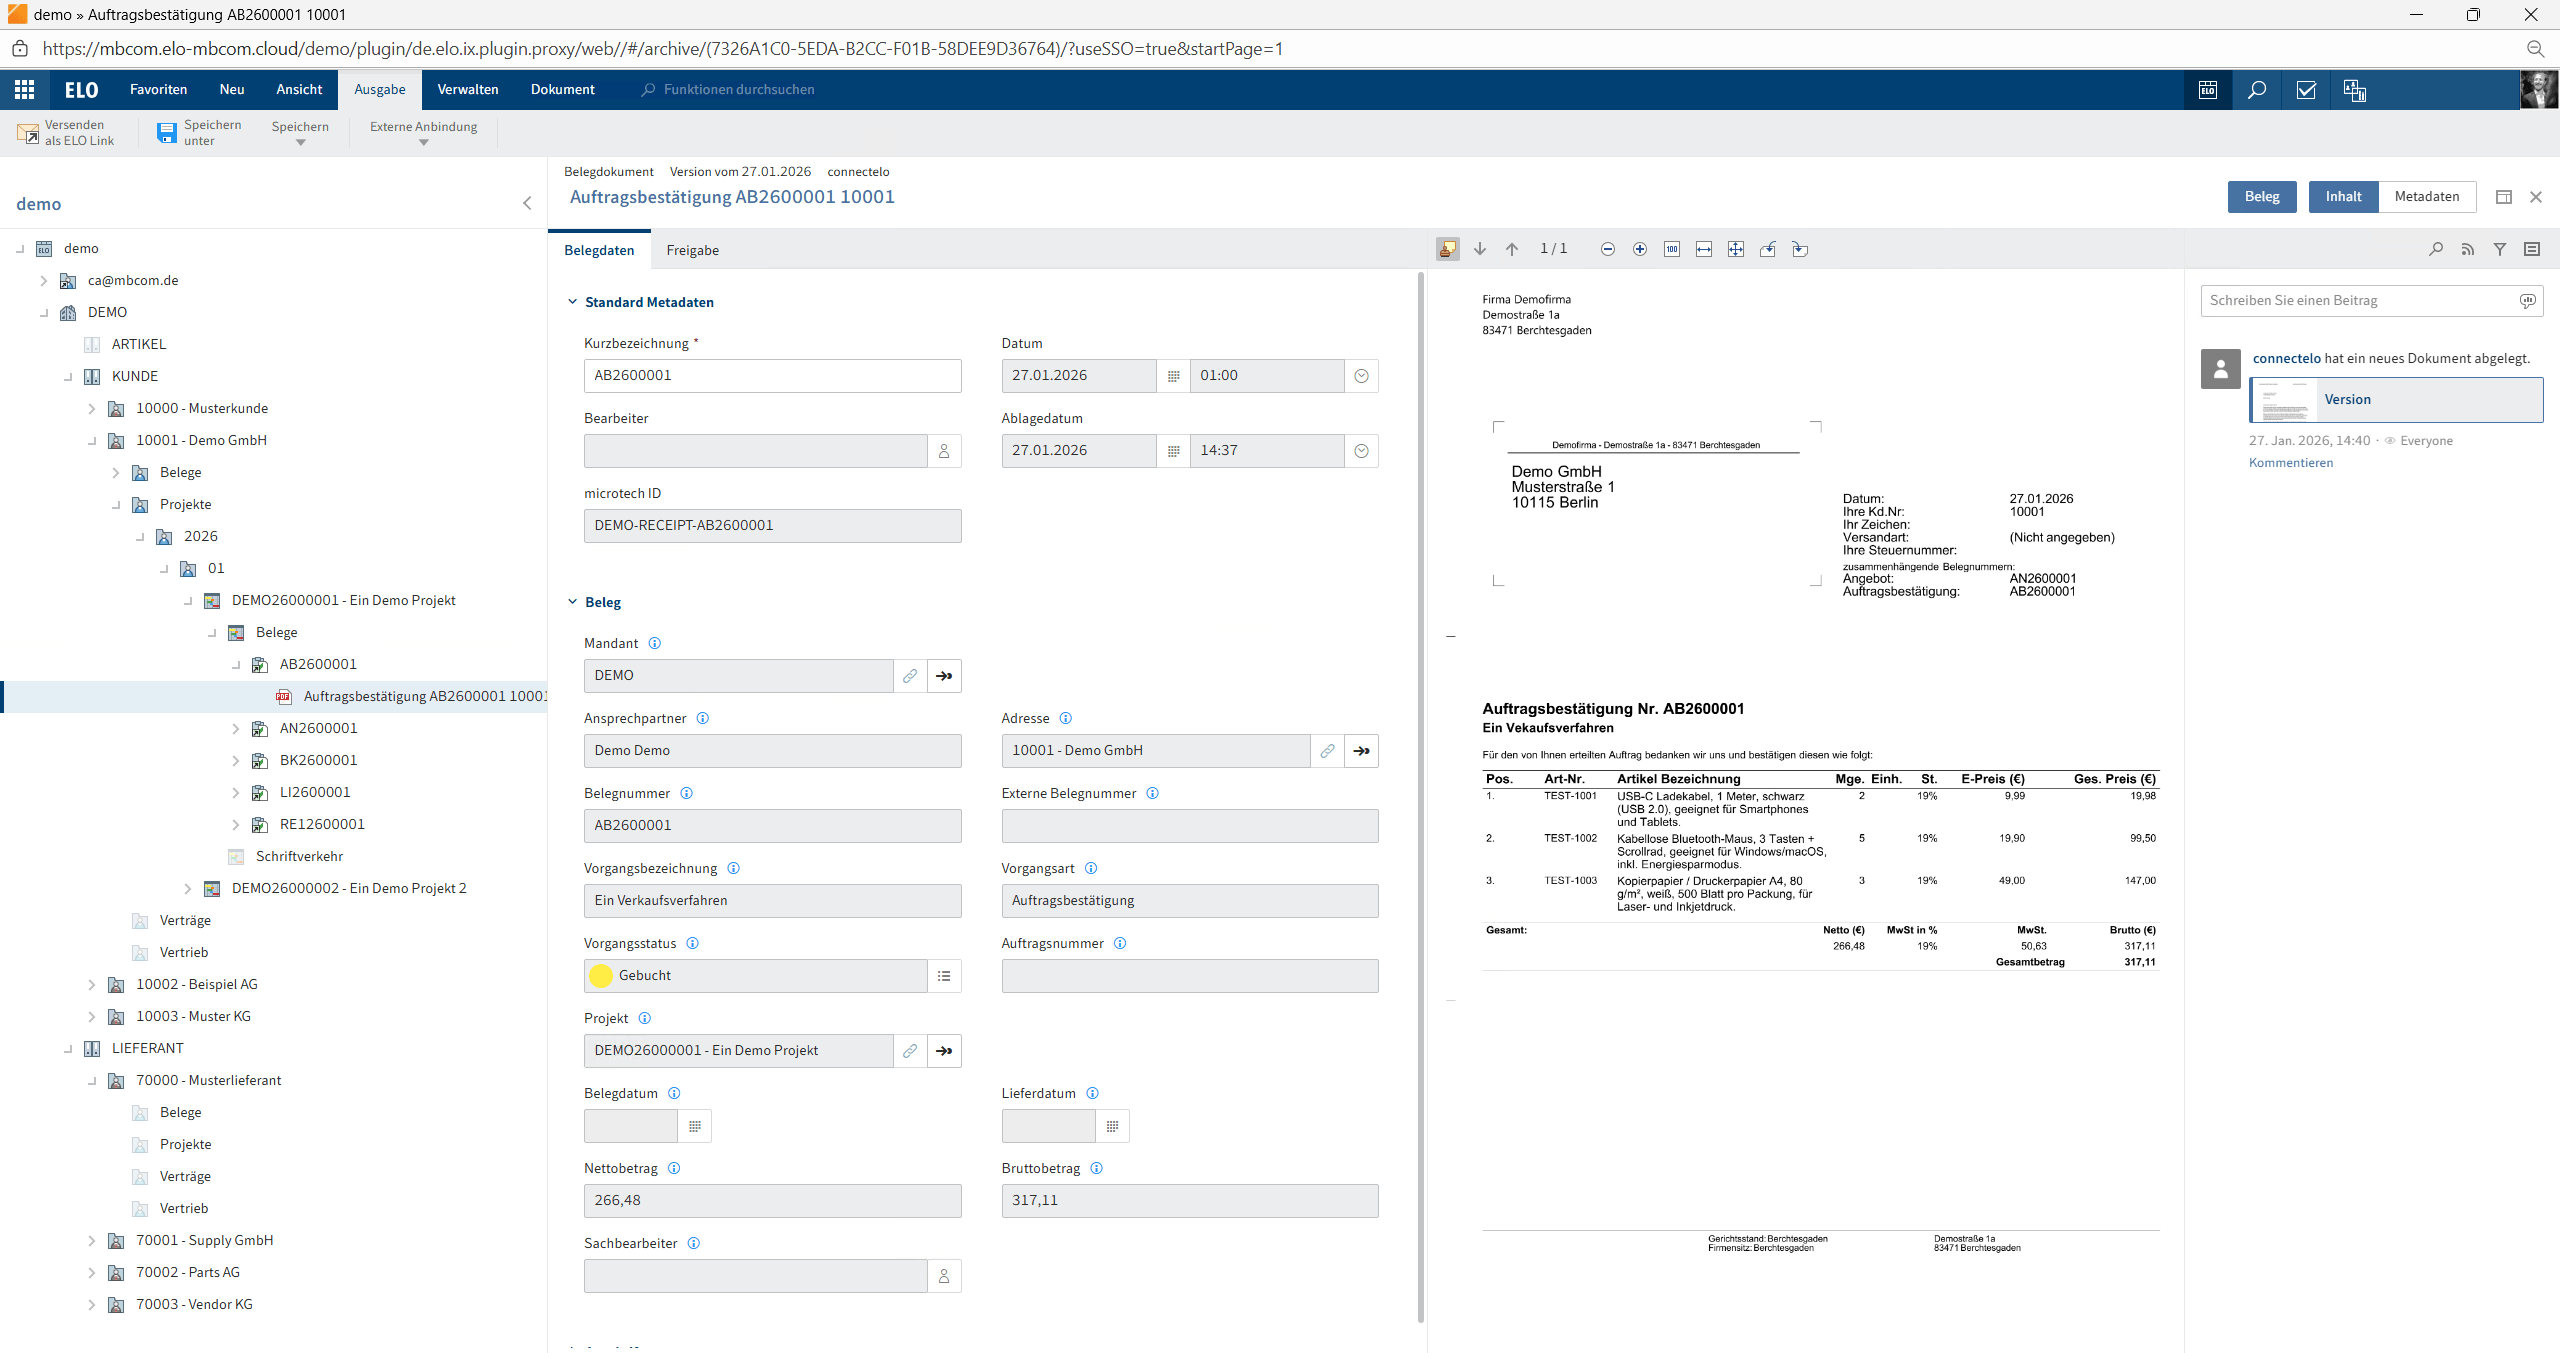Search within the feed panel
2560x1353 pixels.
tap(2436, 249)
